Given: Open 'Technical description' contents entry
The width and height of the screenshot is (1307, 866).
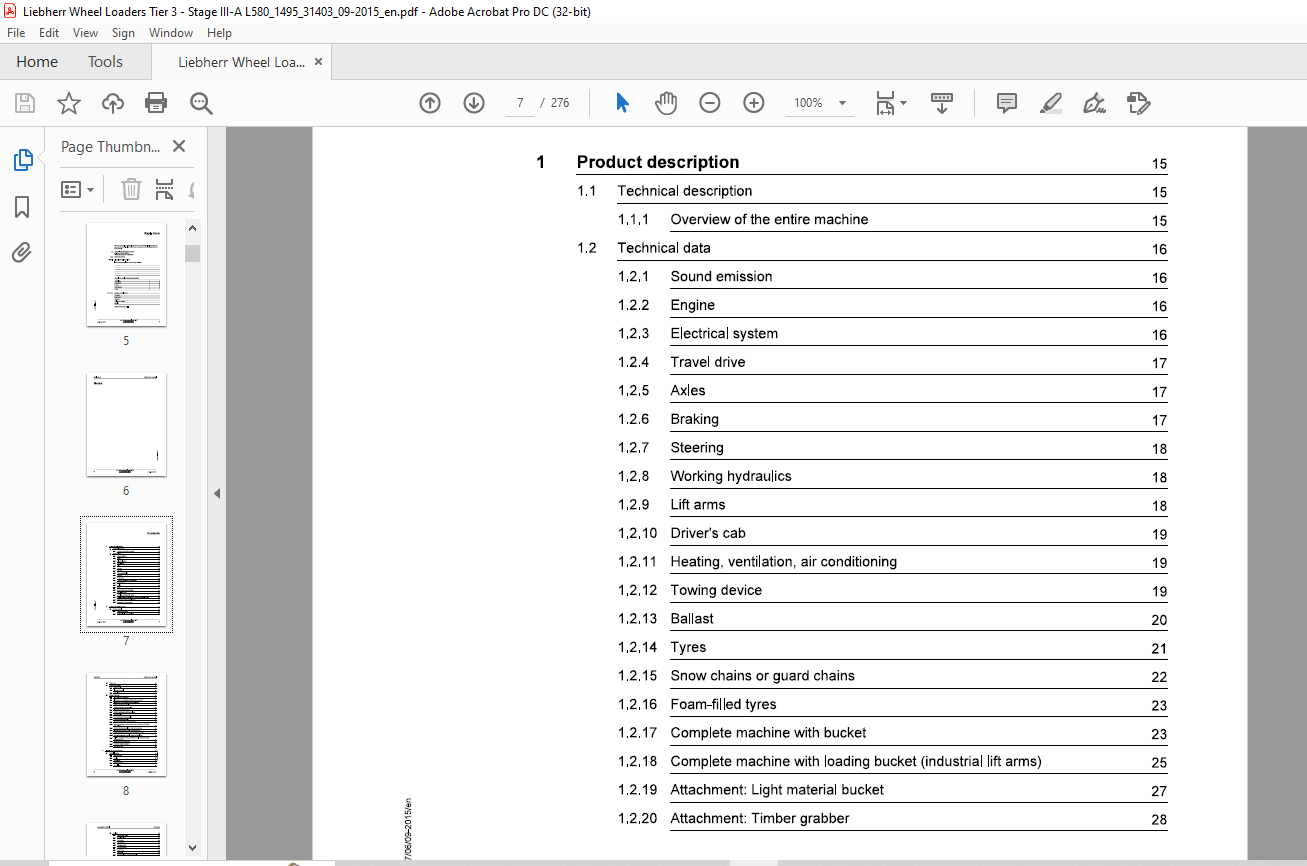Looking at the screenshot, I should click(685, 191).
